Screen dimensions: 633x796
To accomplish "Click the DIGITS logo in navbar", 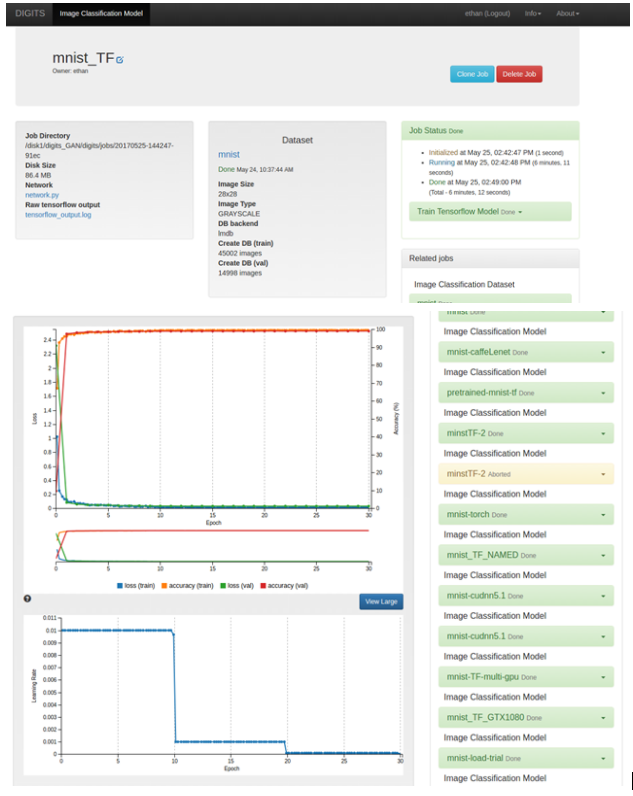I will (x=29, y=13).
